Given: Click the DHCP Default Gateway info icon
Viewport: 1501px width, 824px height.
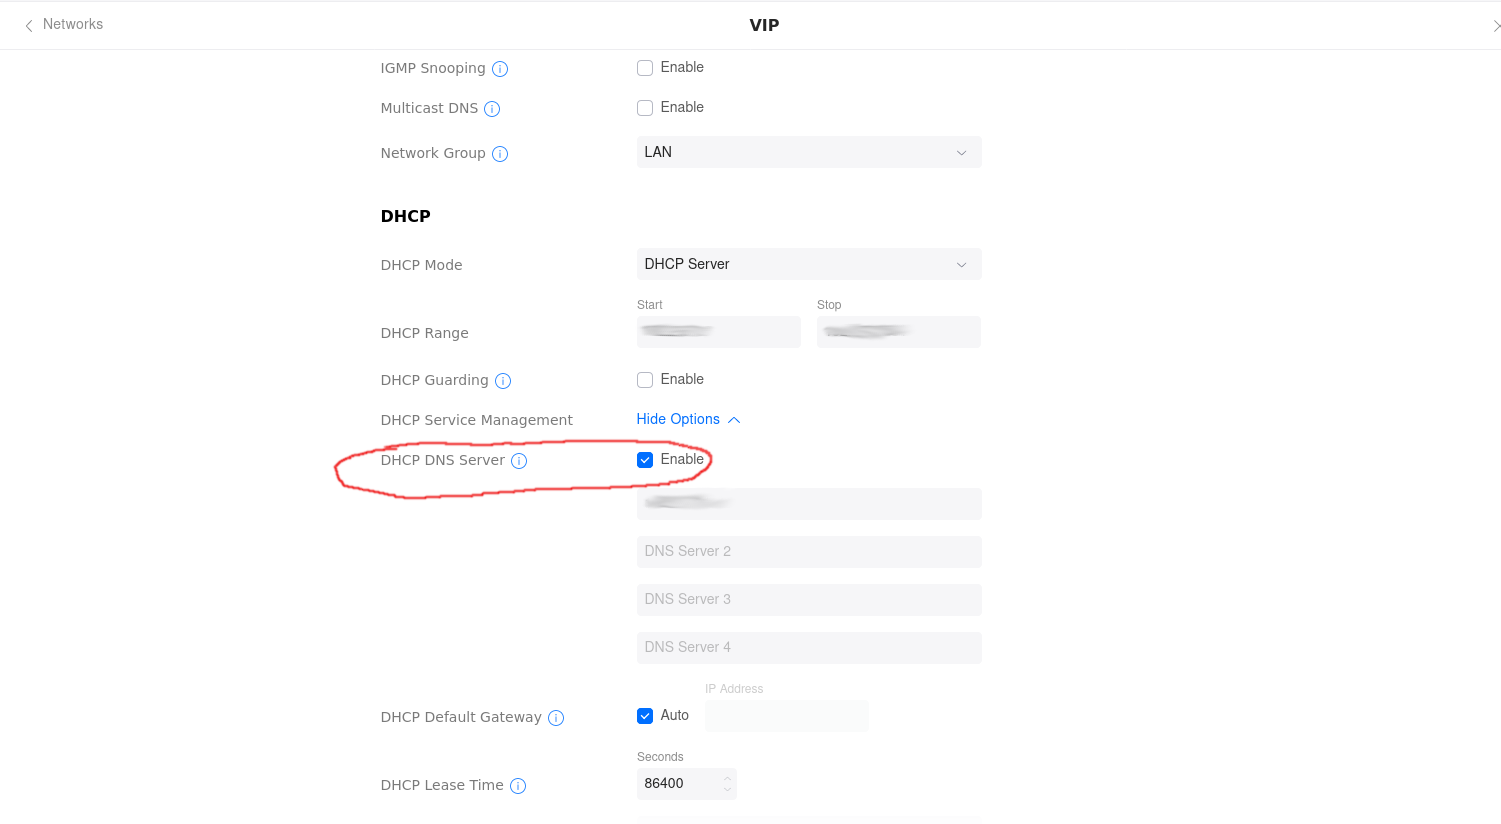Looking at the screenshot, I should 556,718.
